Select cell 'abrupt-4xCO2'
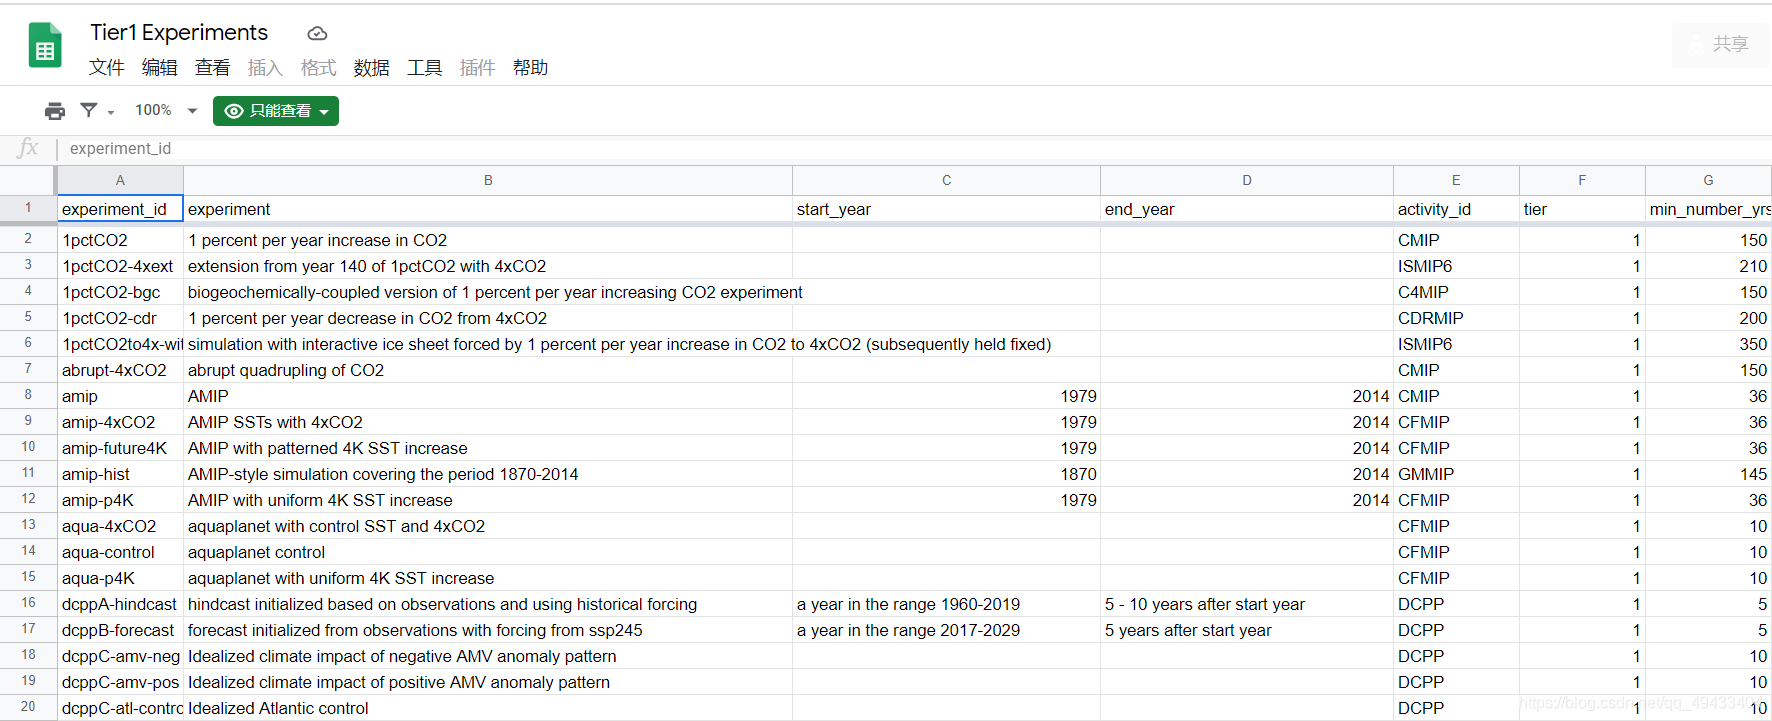 coord(120,370)
